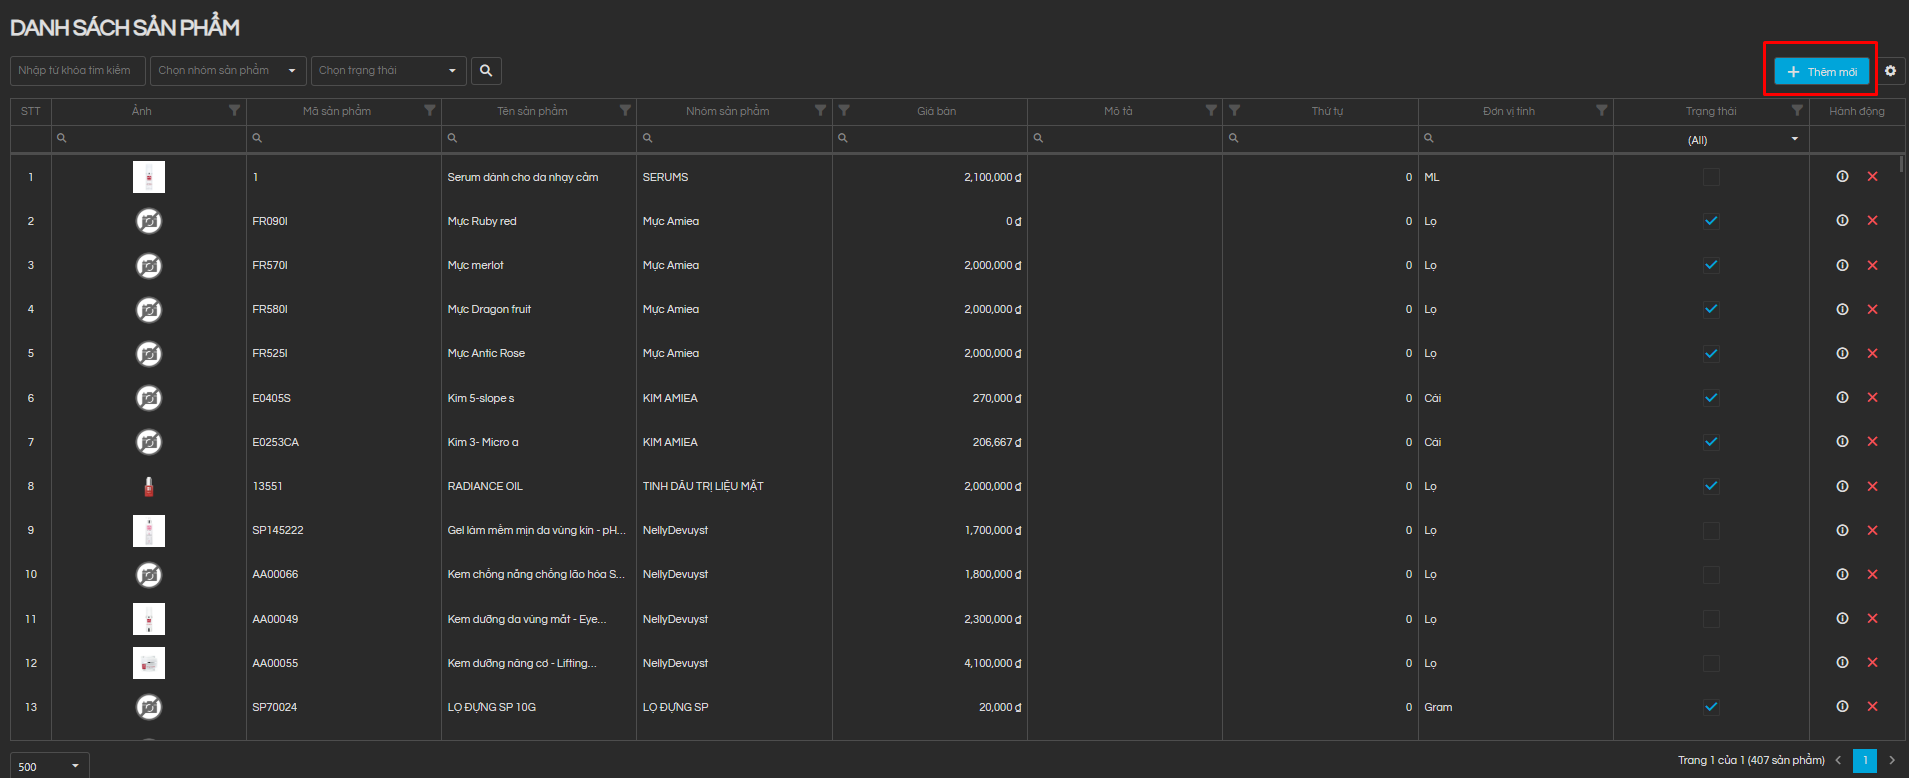Open info icon for RADIANCE OIL row
Screen dimensions: 1909x778
point(1842,486)
